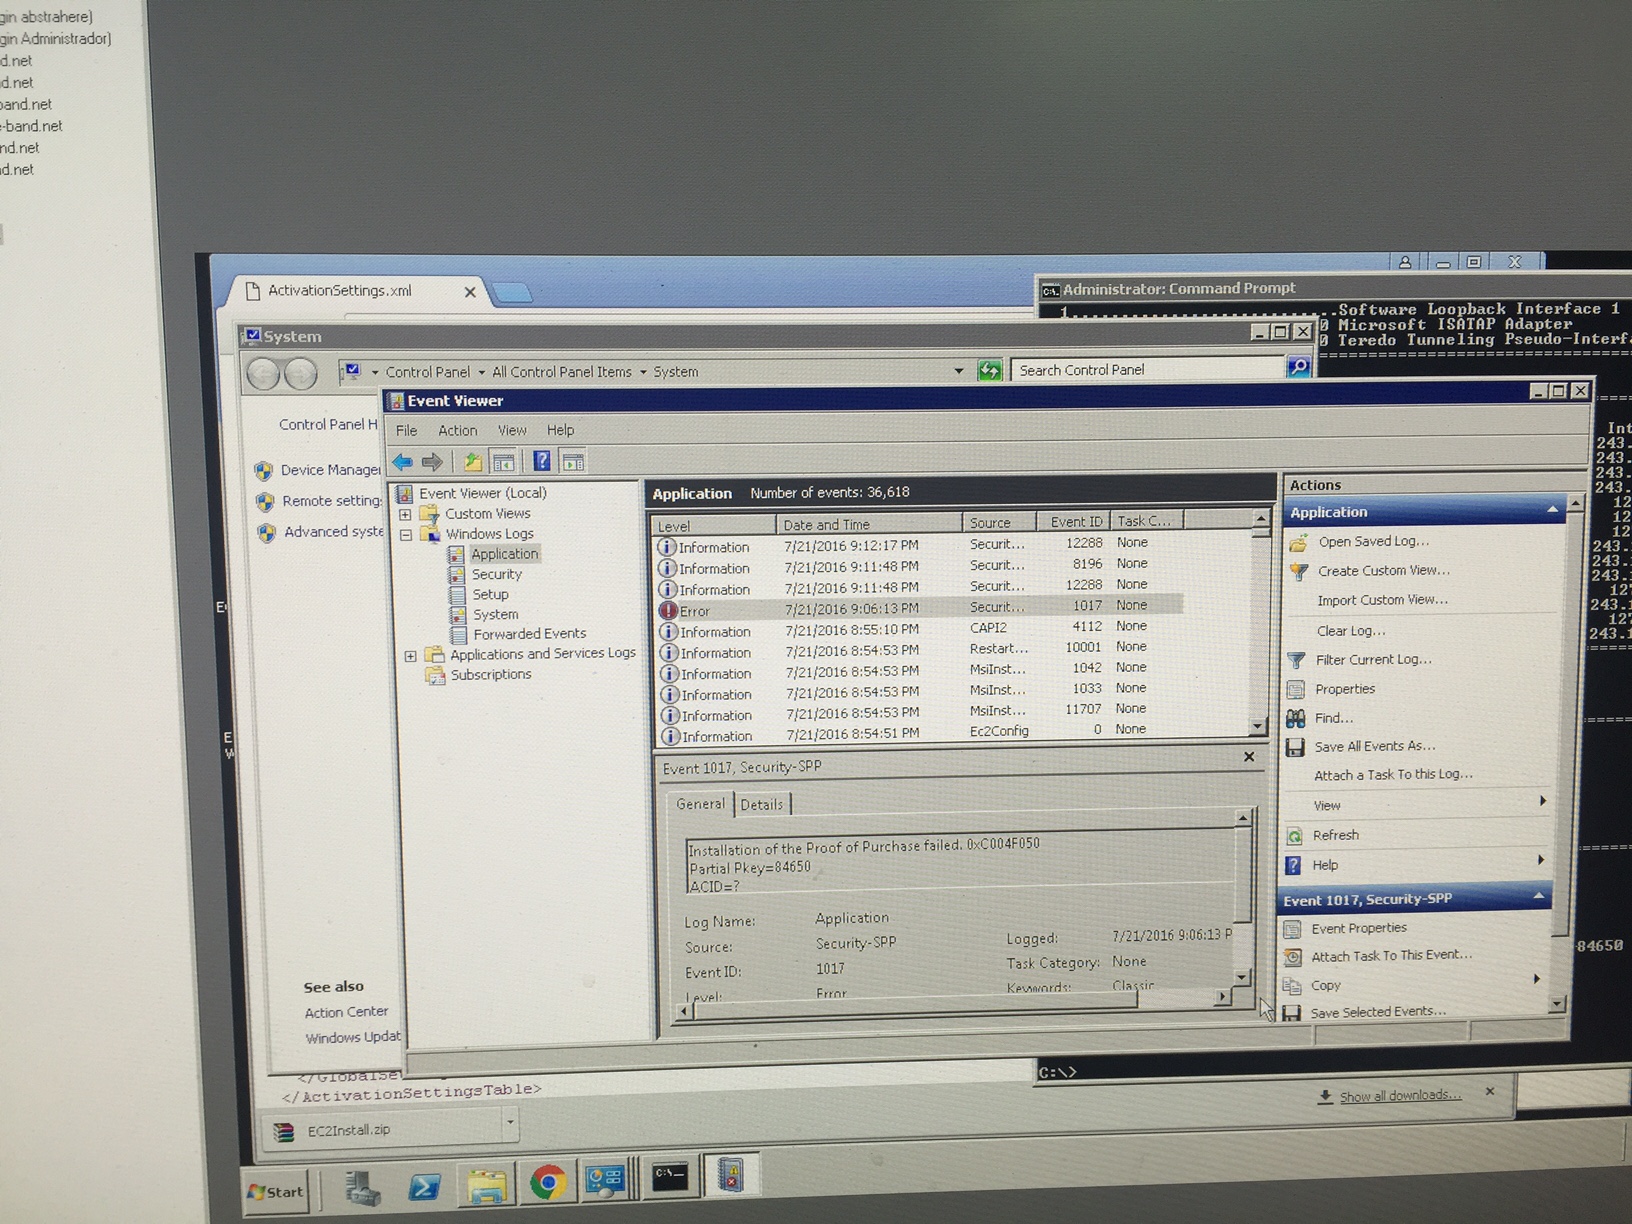Open Saved Log icon in Actions

(x=1298, y=542)
